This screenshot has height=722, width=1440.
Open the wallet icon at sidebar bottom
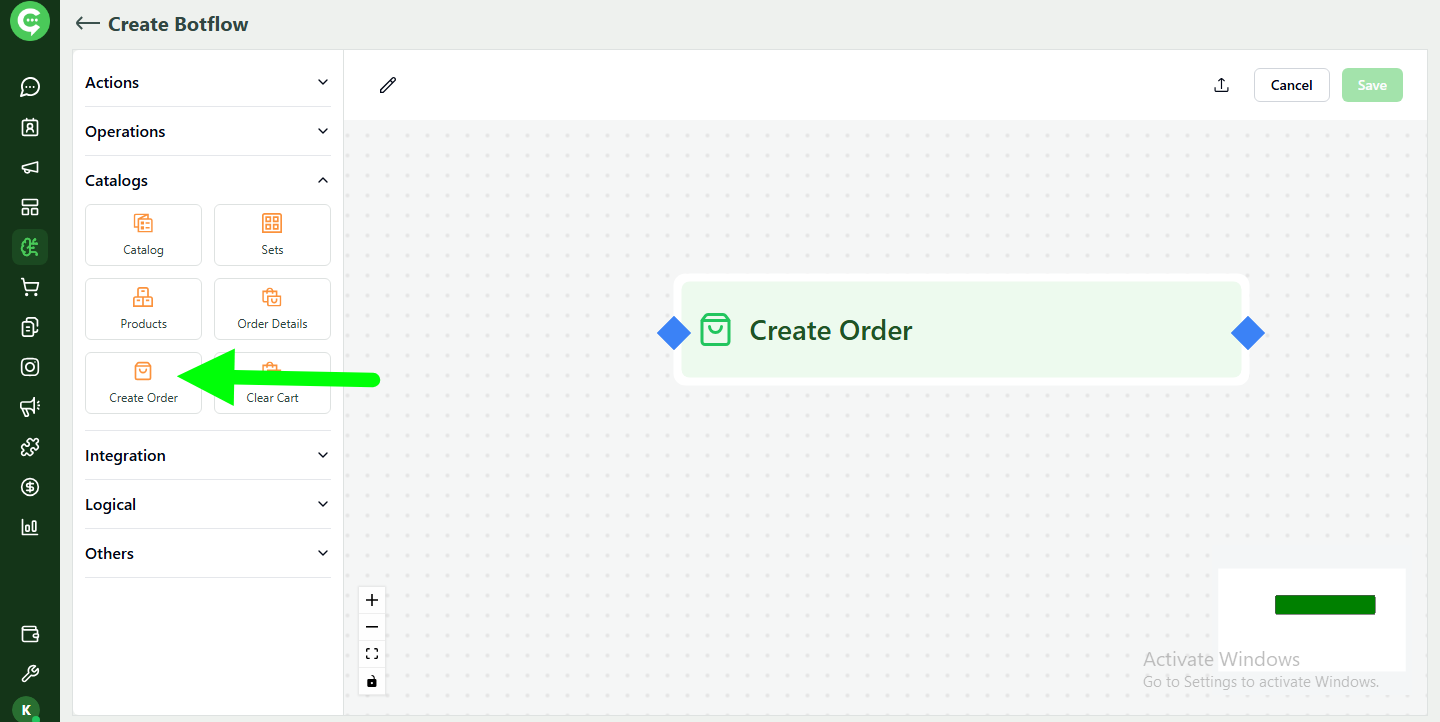click(29, 633)
